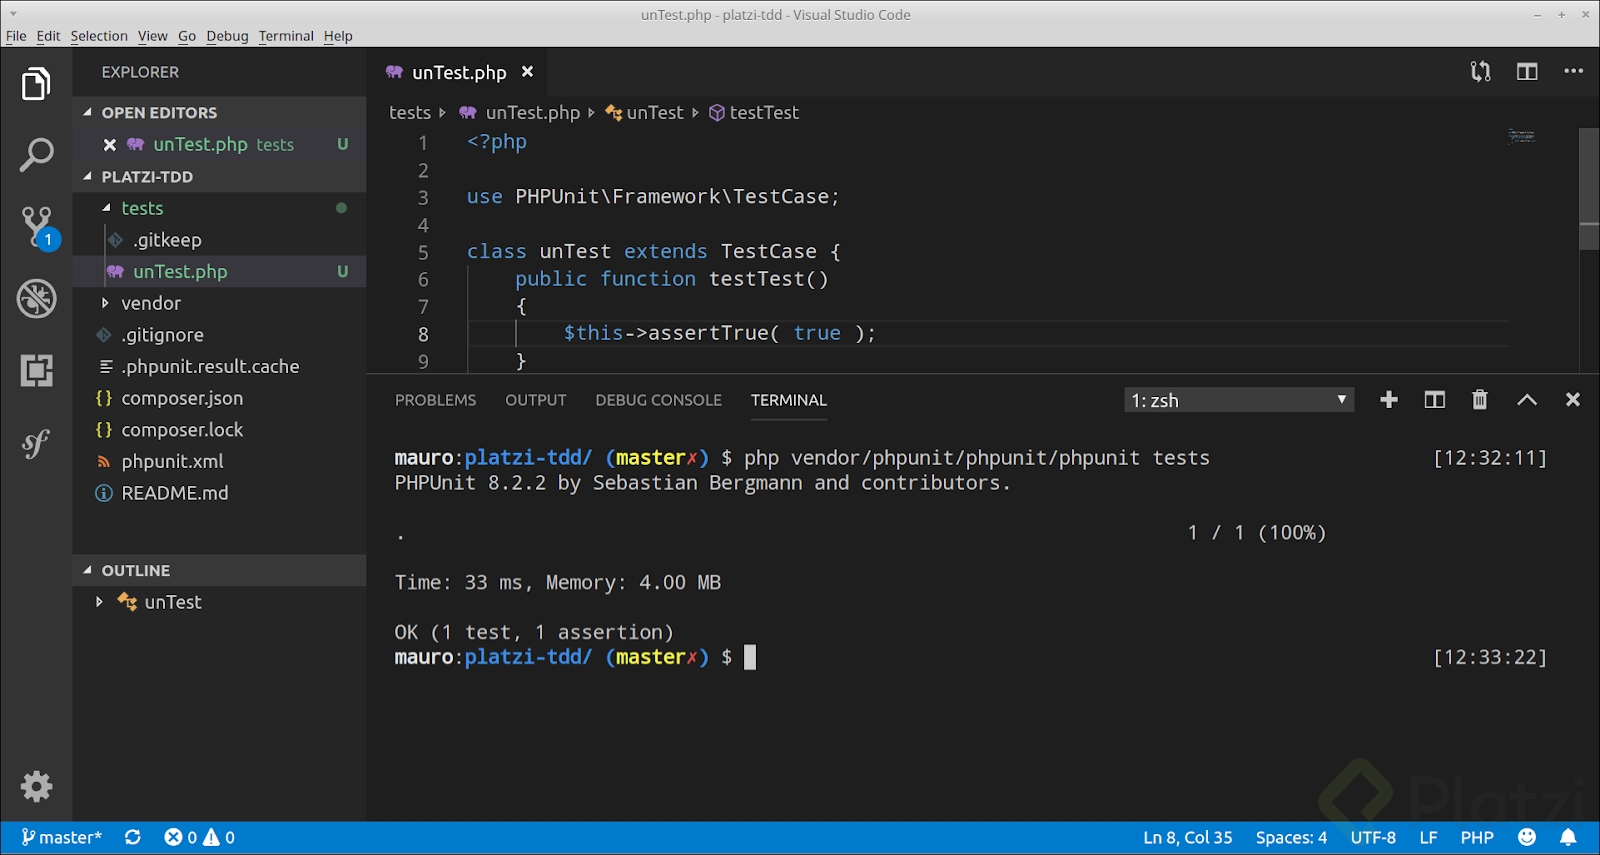Click tests breadcrumb segment
This screenshot has width=1600, height=855.
pyautogui.click(x=410, y=113)
